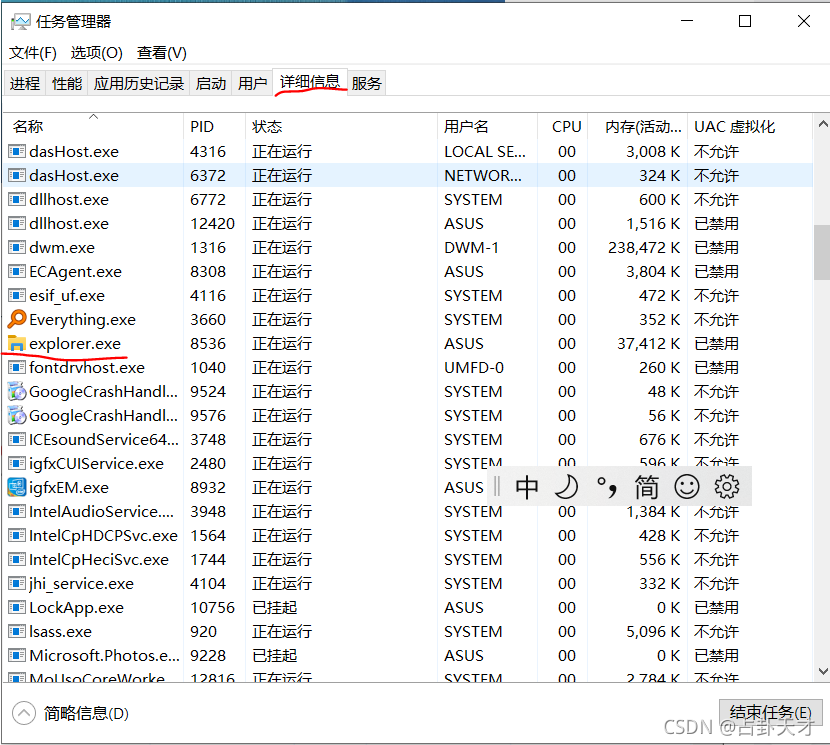Switch to the 用户 tab
The image size is (830, 745).
click(x=252, y=83)
